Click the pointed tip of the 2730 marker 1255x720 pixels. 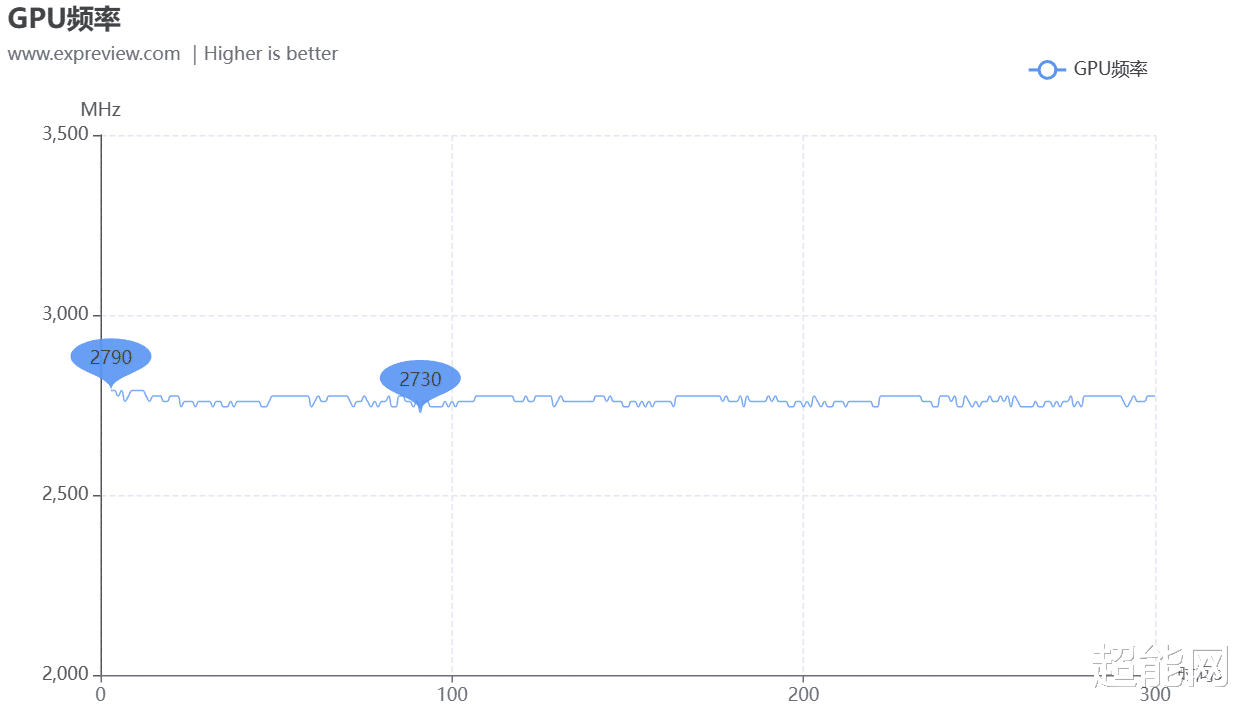(420, 409)
